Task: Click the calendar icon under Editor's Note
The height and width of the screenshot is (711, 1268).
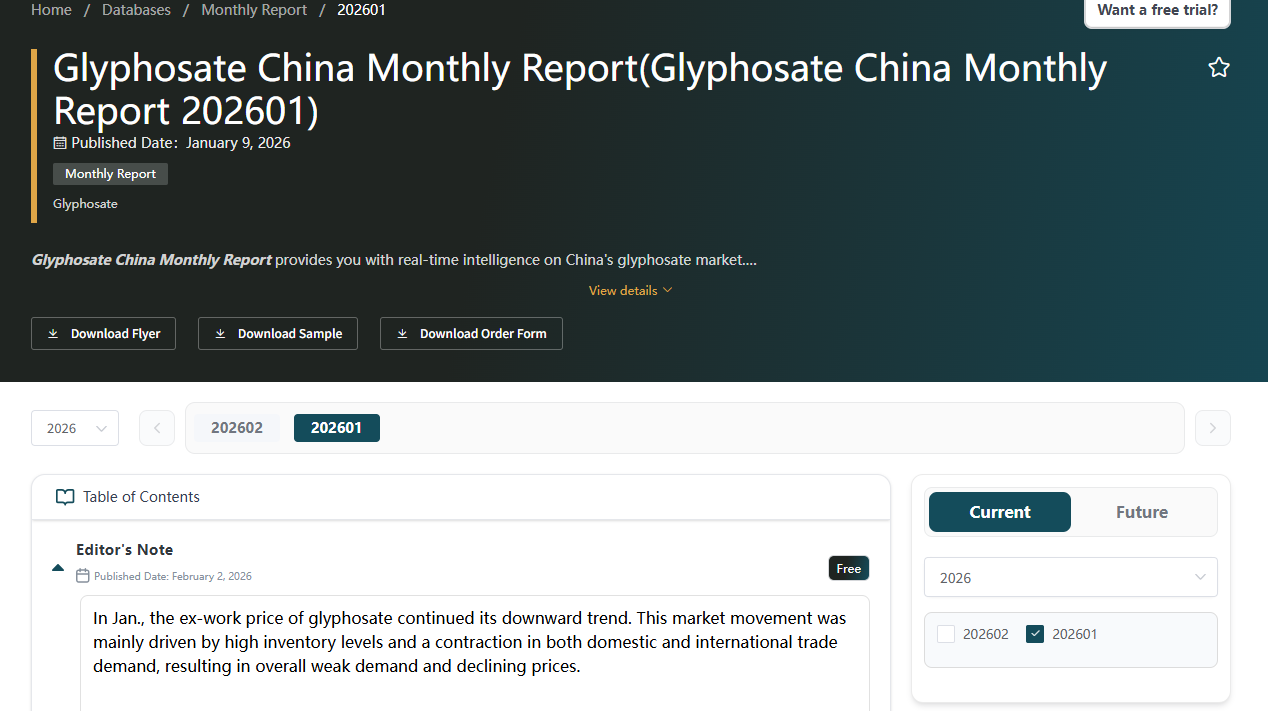Action: tap(84, 576)
